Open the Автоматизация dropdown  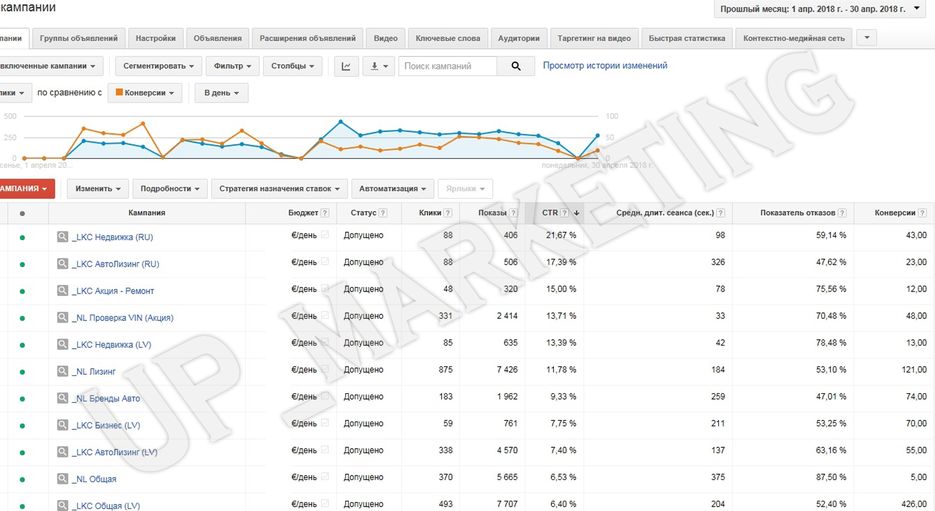point(392,188)
